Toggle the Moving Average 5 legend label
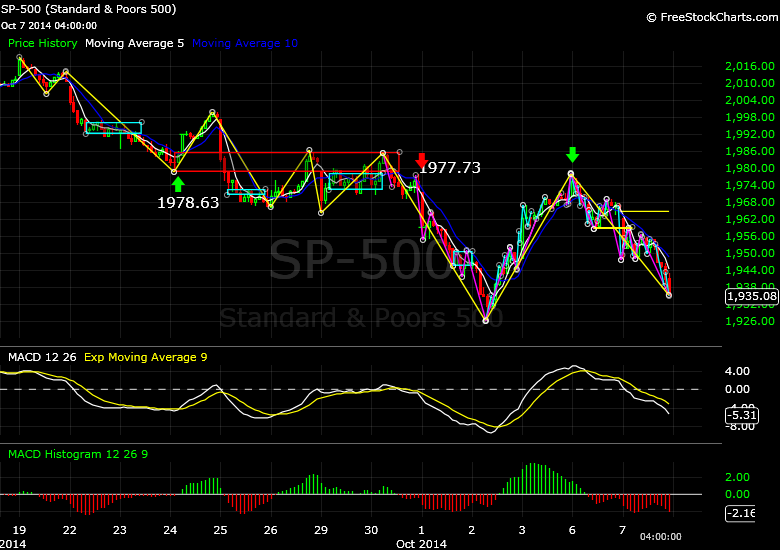Screen dimensions: 780x550 [134, 43]
